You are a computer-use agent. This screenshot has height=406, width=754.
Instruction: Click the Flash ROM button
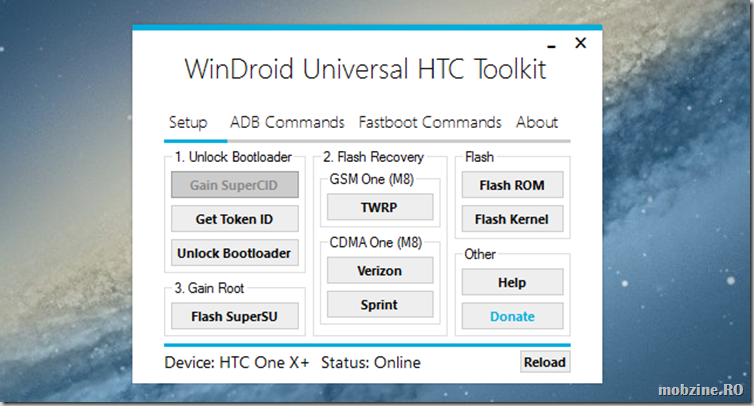513,185
